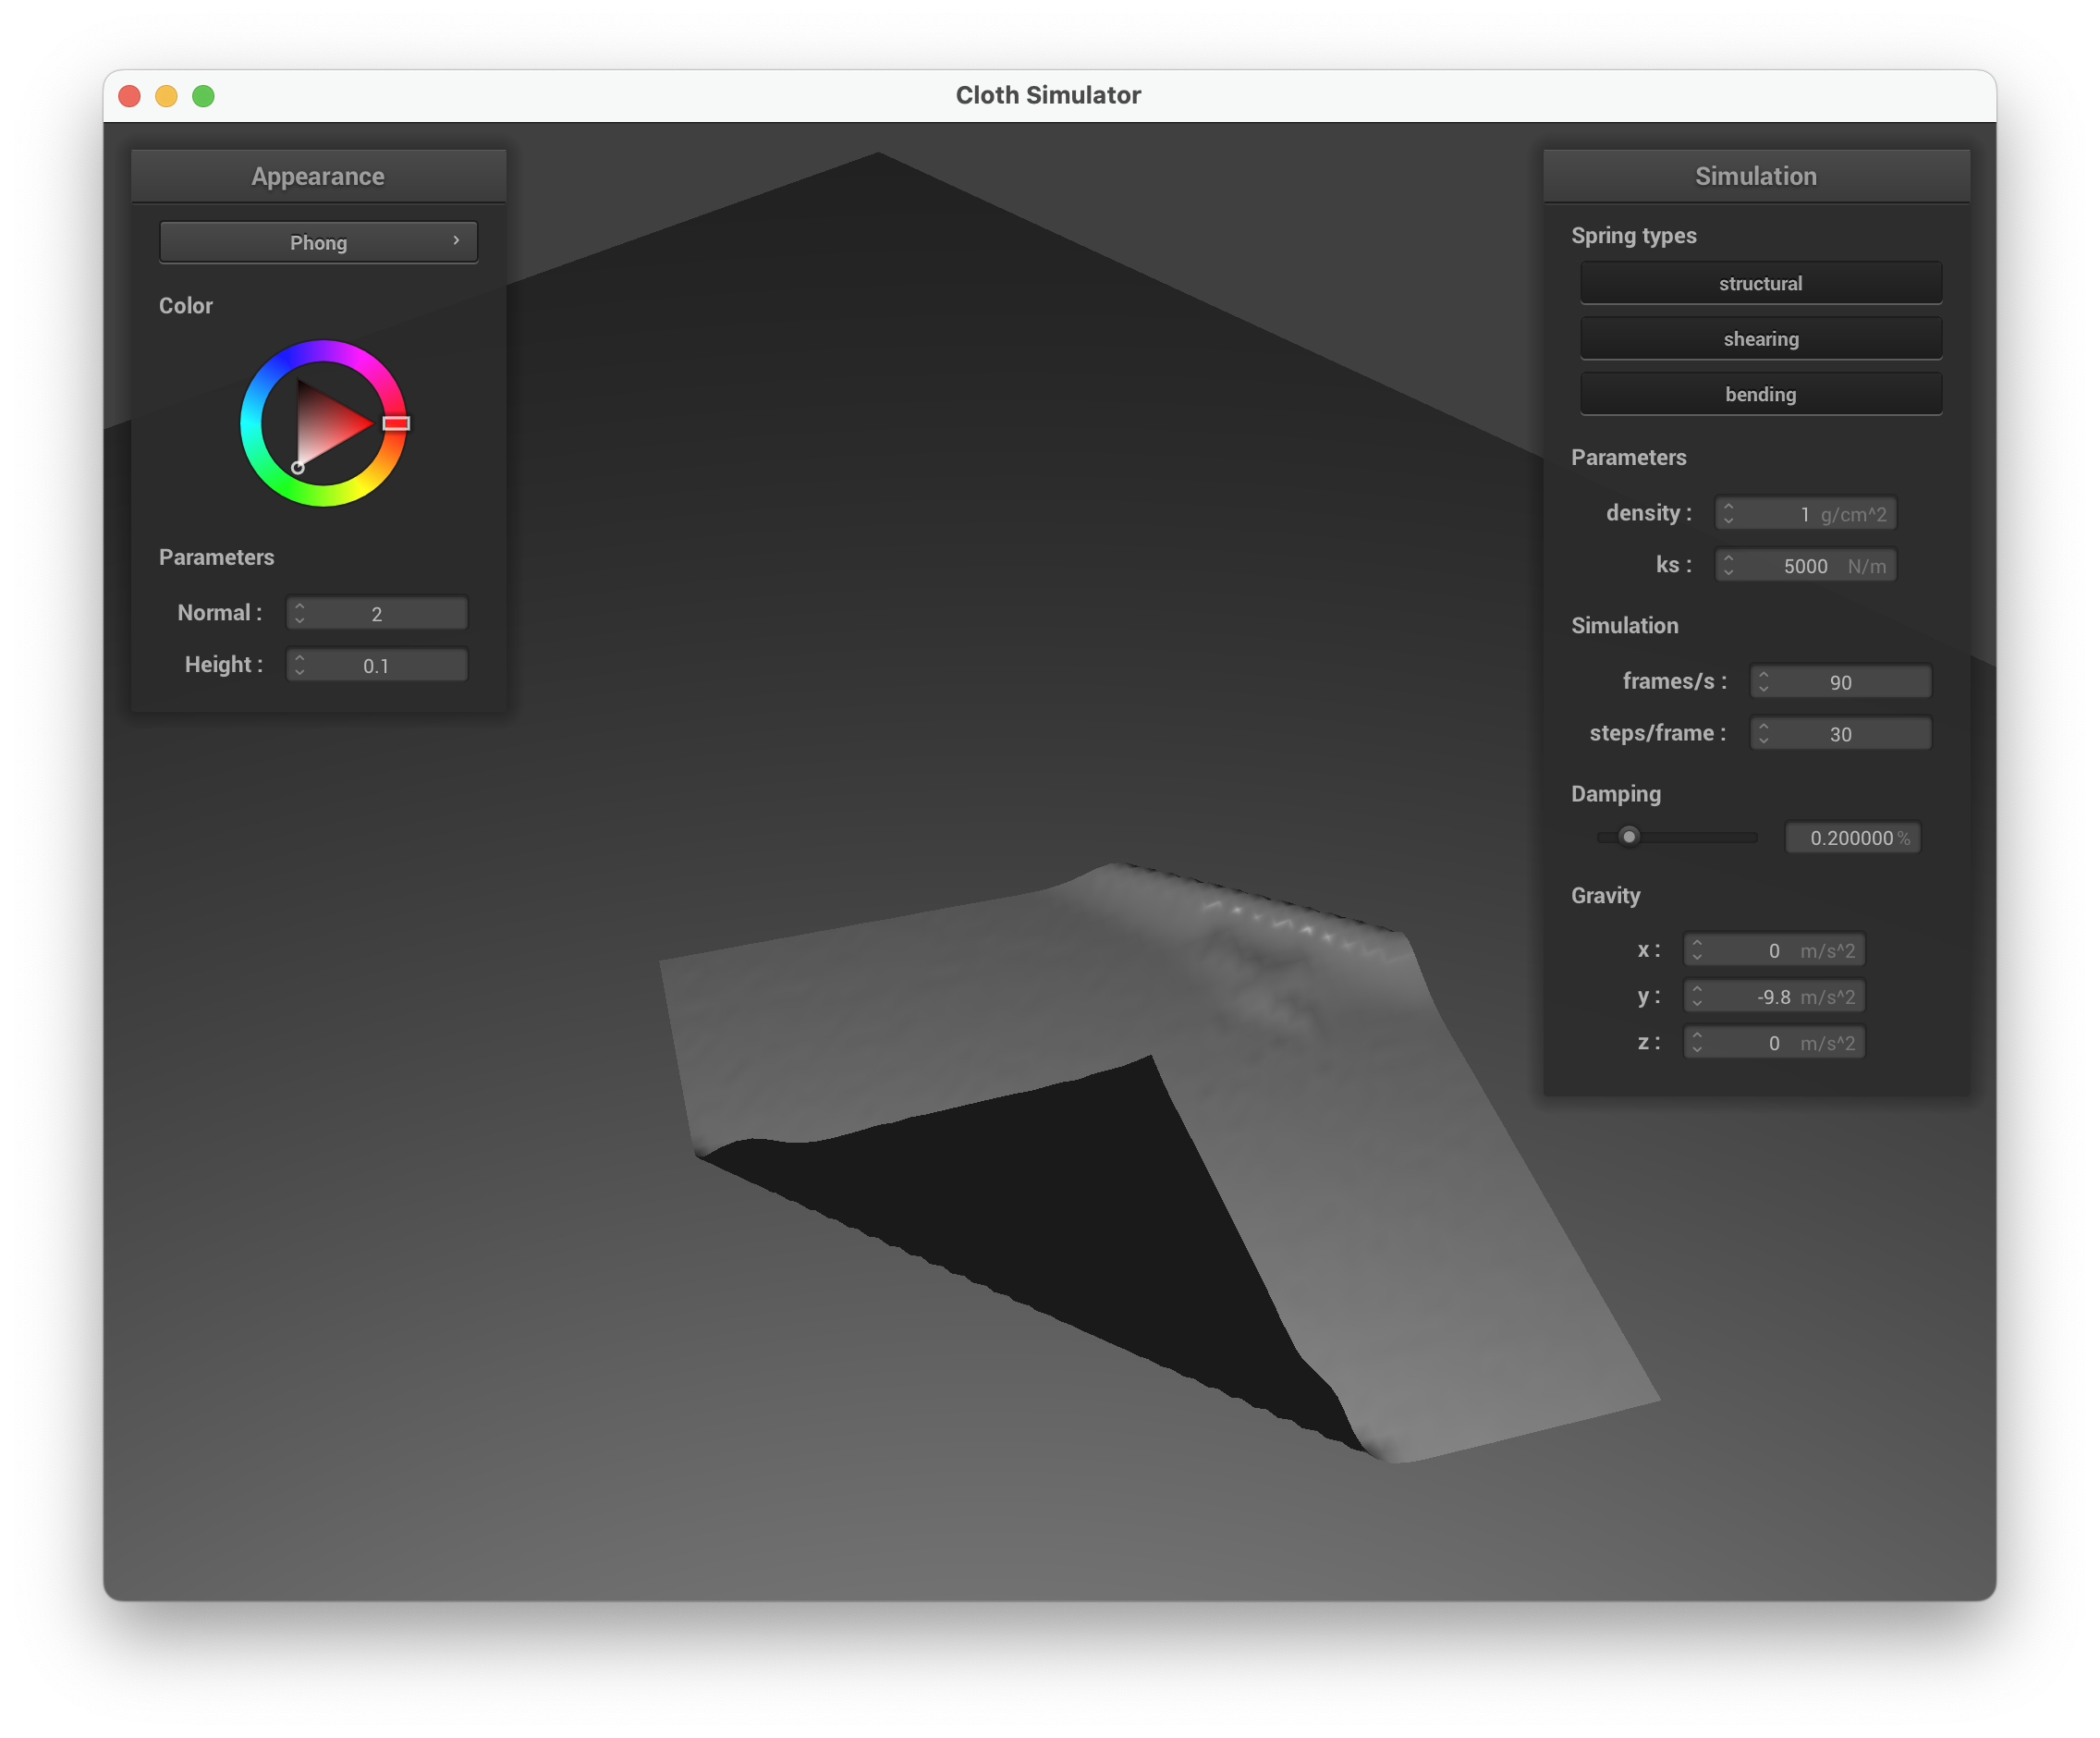2100x1738 pixels.
Task: Toggle the bending spring type
Action: 1760,394
